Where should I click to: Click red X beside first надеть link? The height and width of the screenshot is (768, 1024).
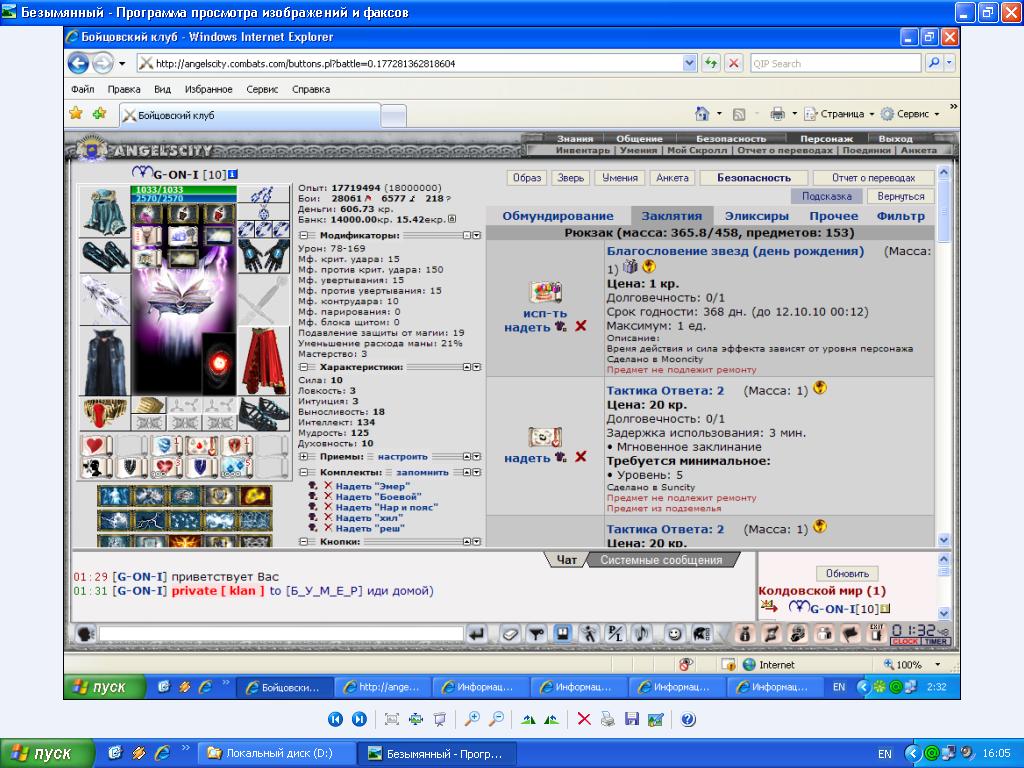pos(581,326)
